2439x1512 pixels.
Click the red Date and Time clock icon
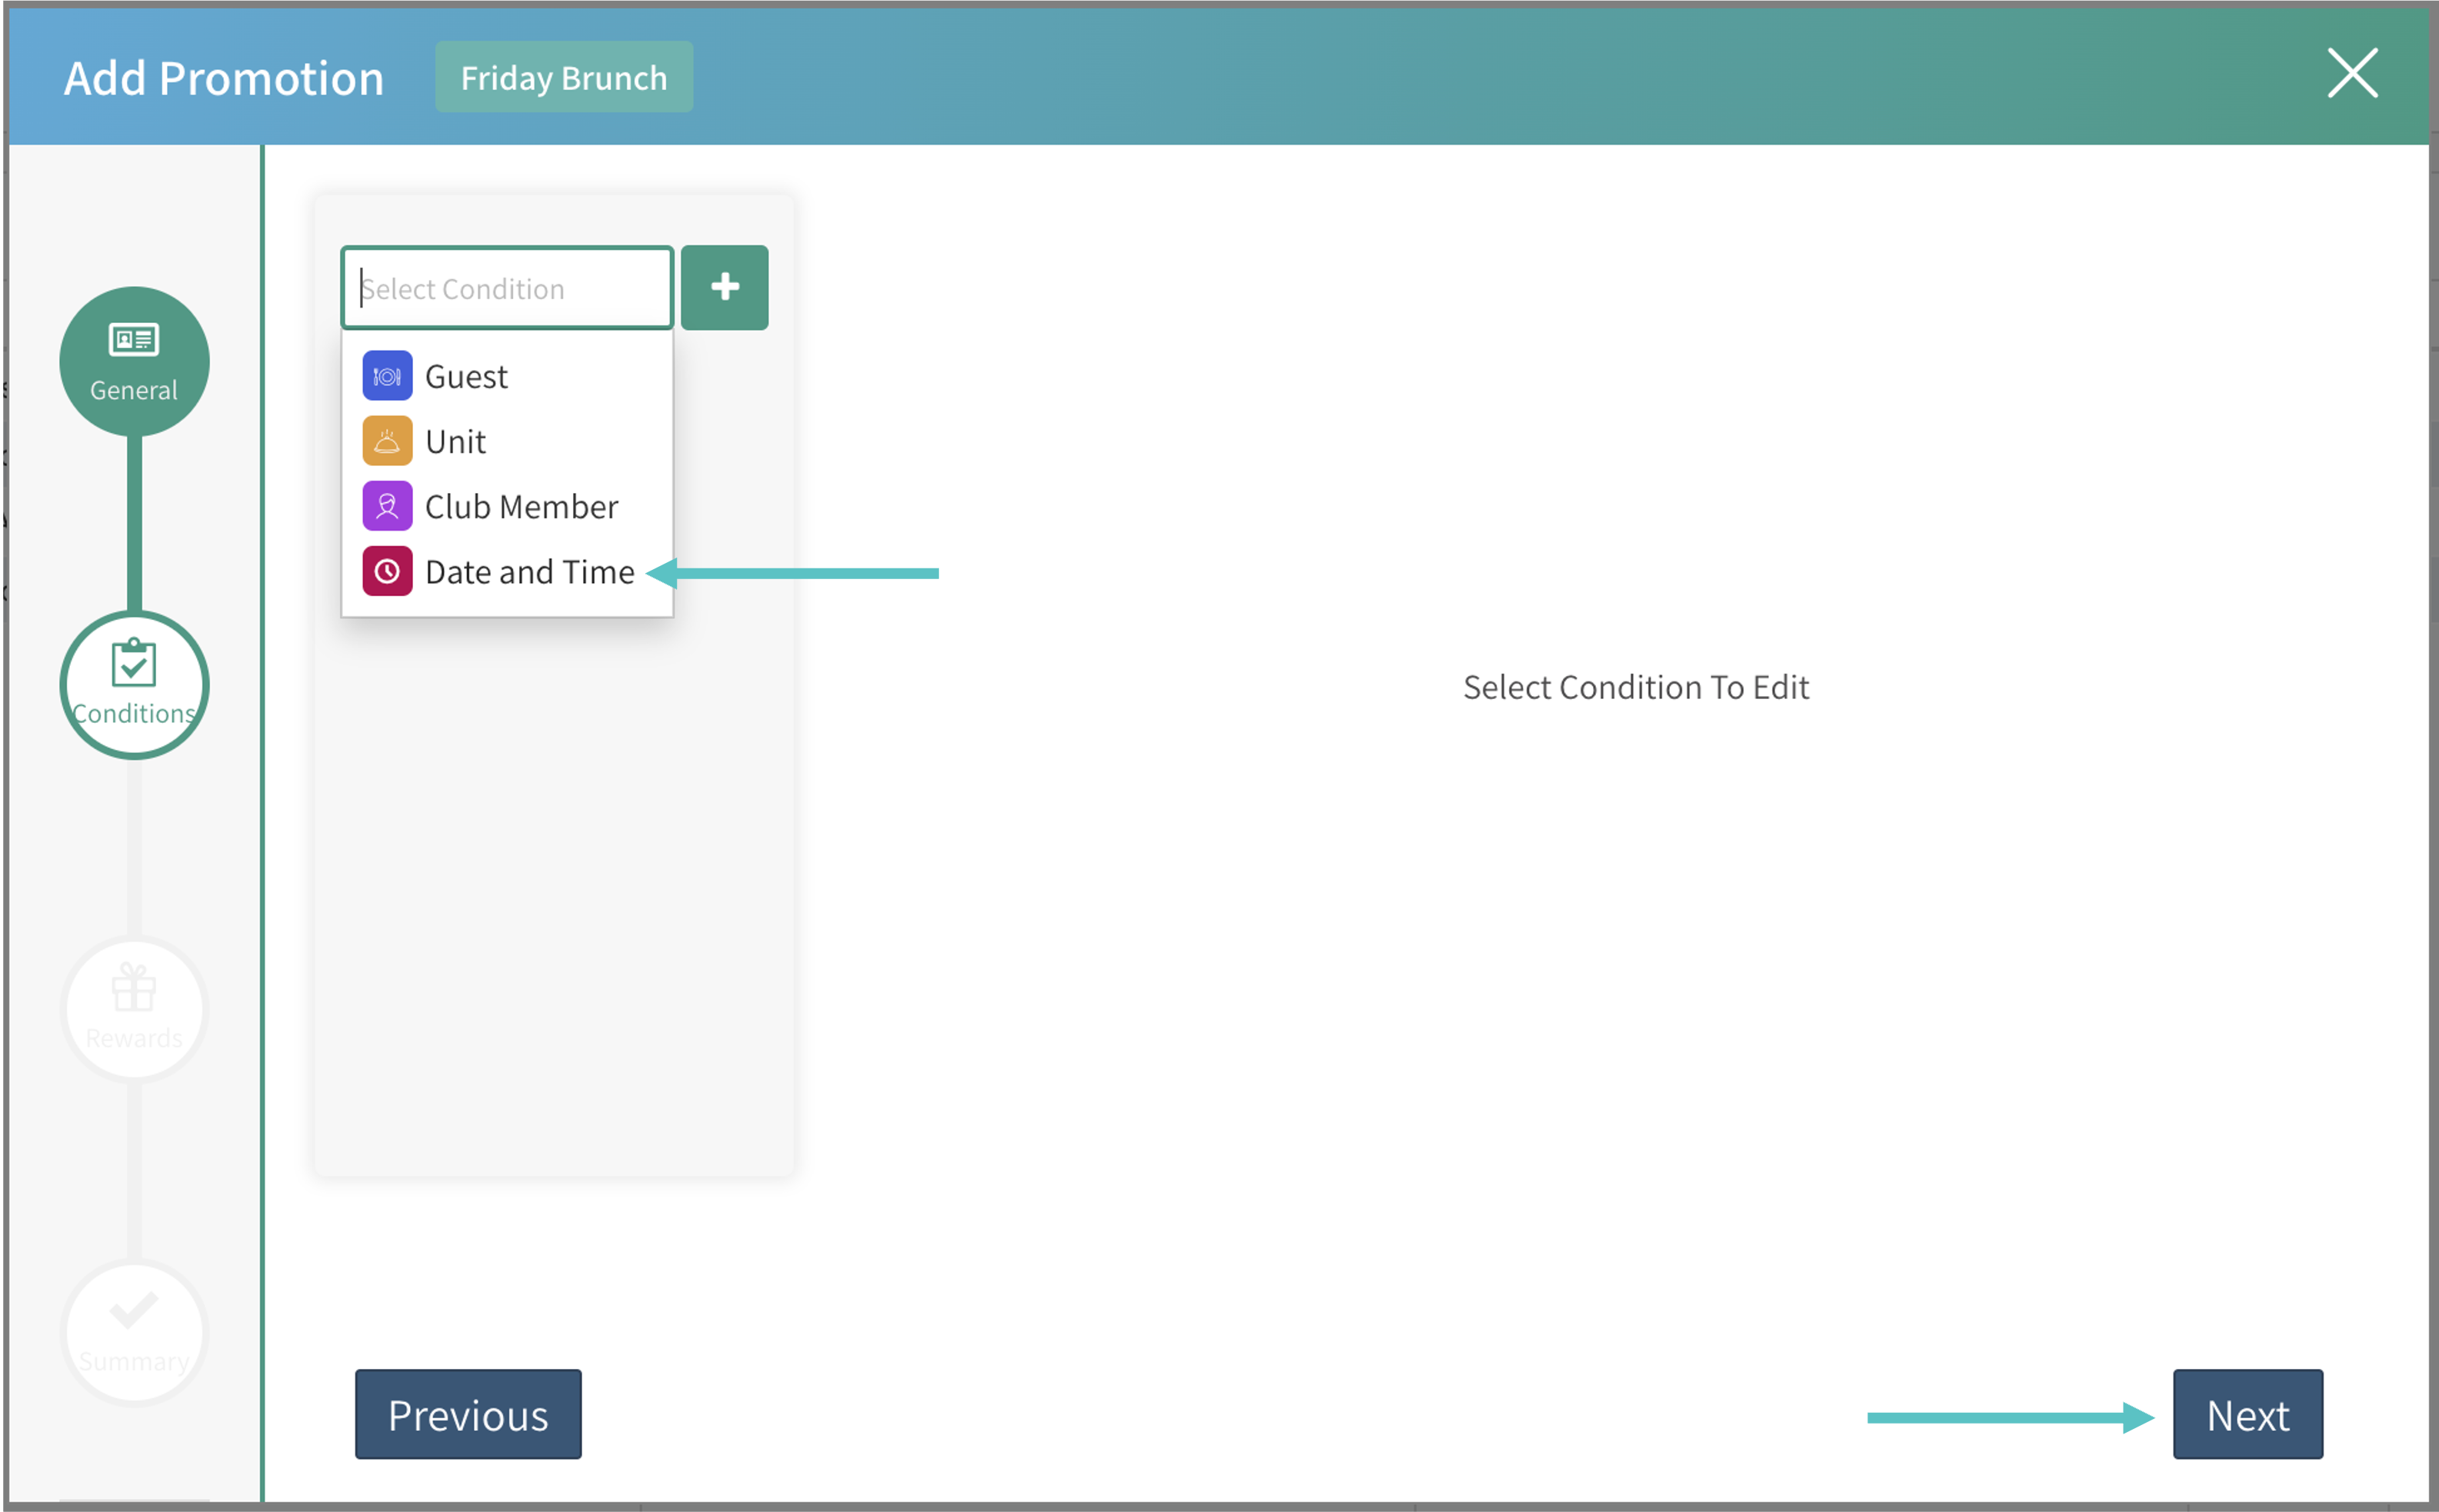(387, 571)
